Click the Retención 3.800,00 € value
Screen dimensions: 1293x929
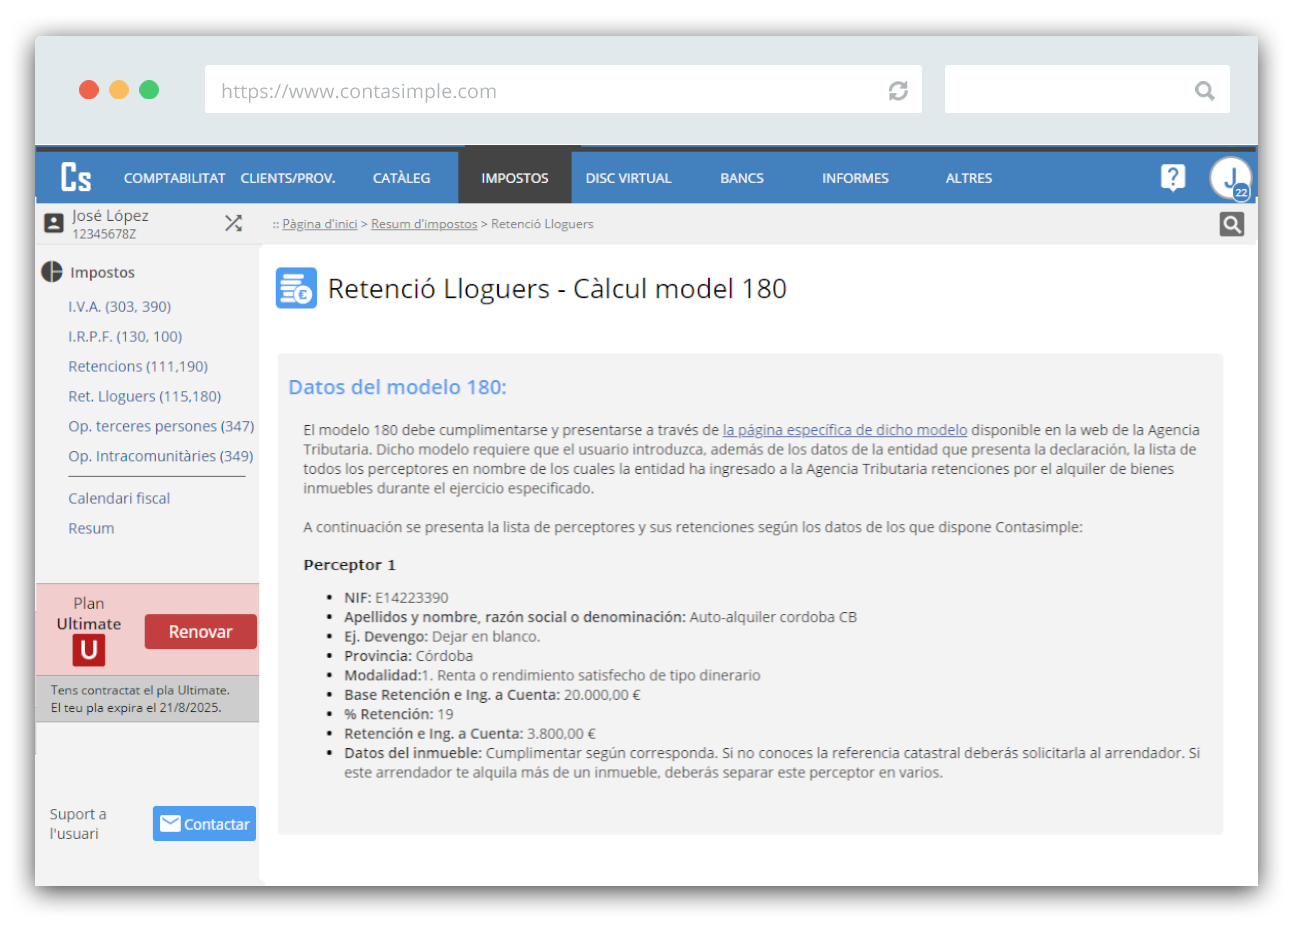click(561, 734)
